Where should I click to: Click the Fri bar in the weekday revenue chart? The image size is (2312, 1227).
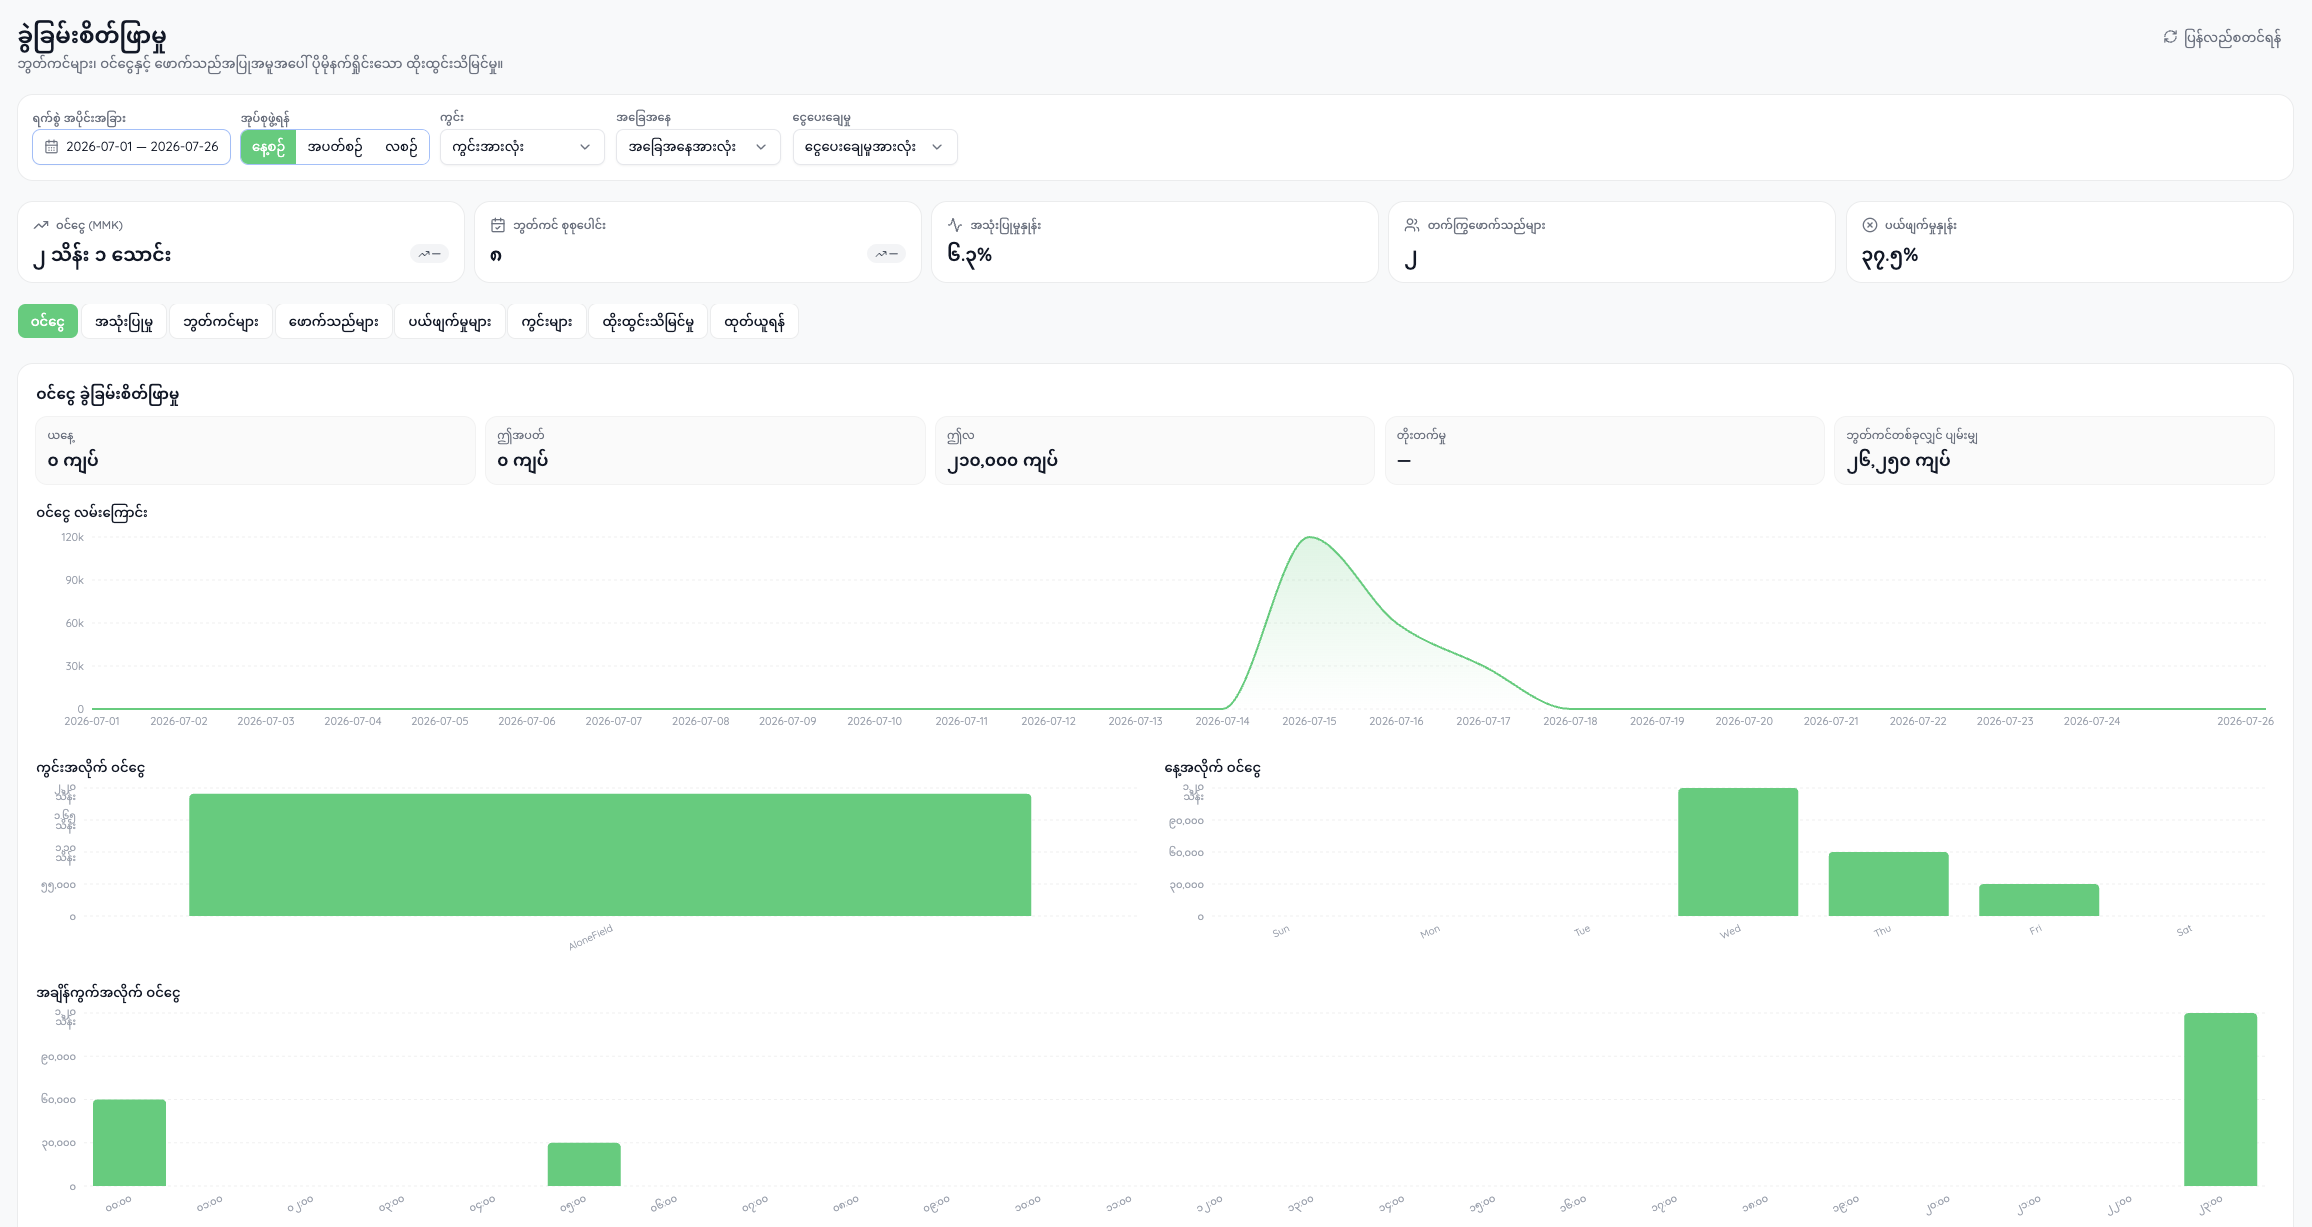pos(2039,900)
